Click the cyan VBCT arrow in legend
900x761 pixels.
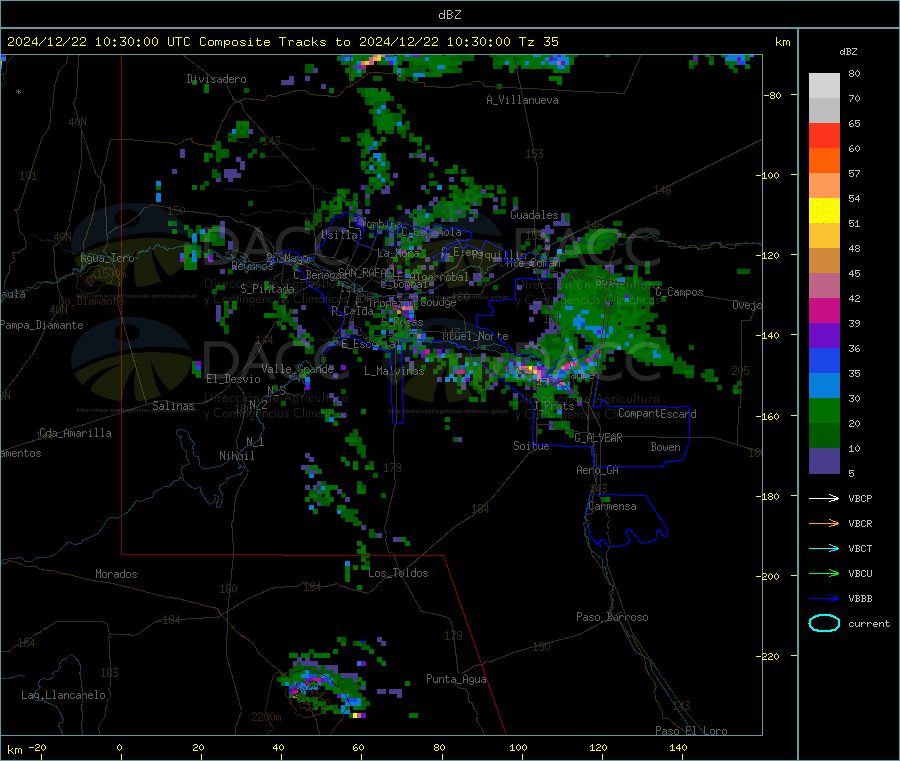pyautogui.click(x=824, y=549)
